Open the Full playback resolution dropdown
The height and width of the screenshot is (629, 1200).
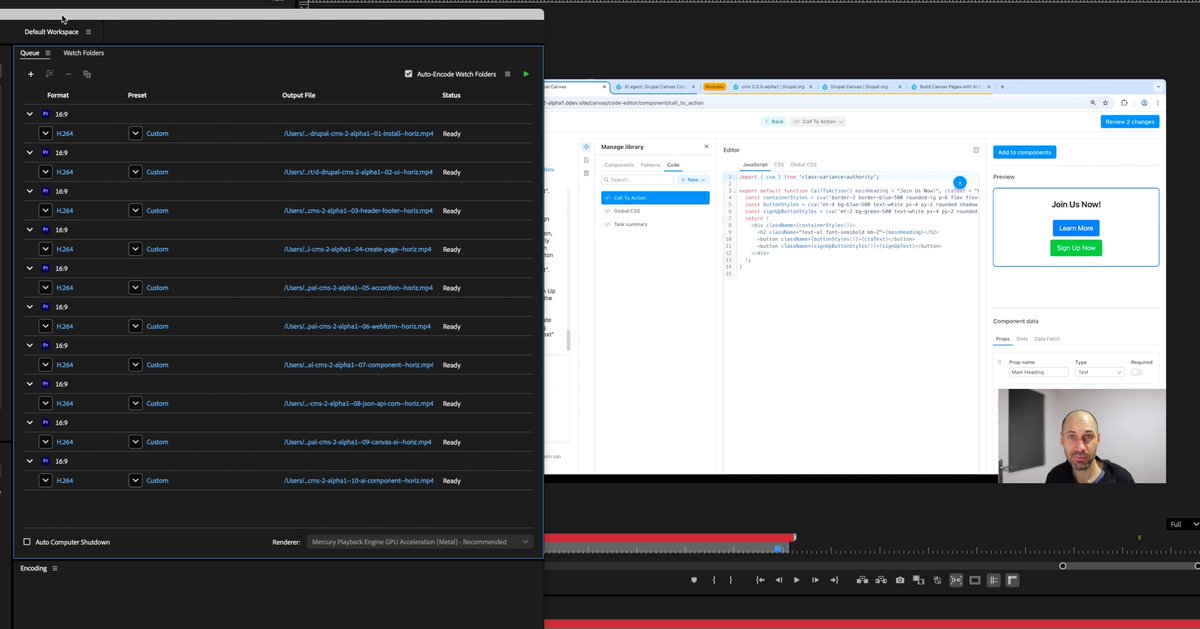point(1183,524)
